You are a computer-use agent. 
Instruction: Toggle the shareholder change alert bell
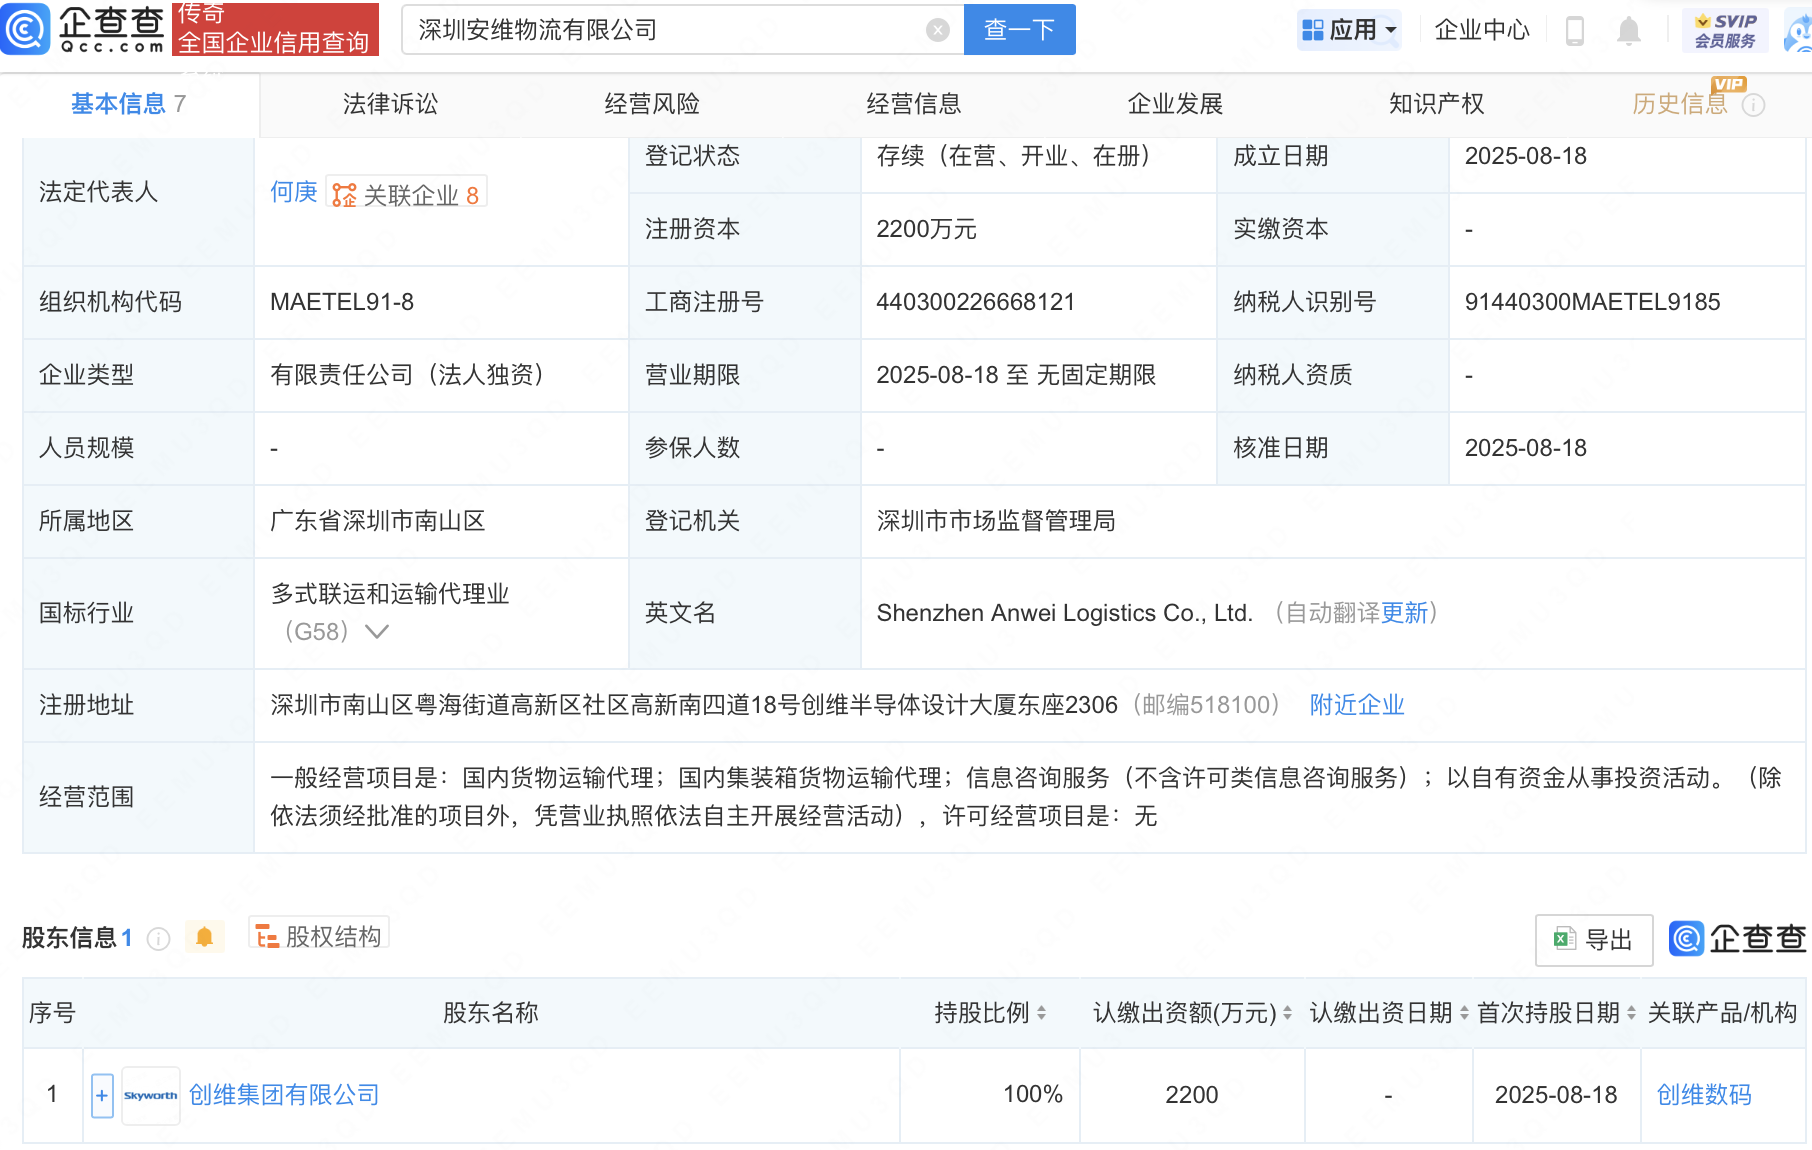(205, 937)
